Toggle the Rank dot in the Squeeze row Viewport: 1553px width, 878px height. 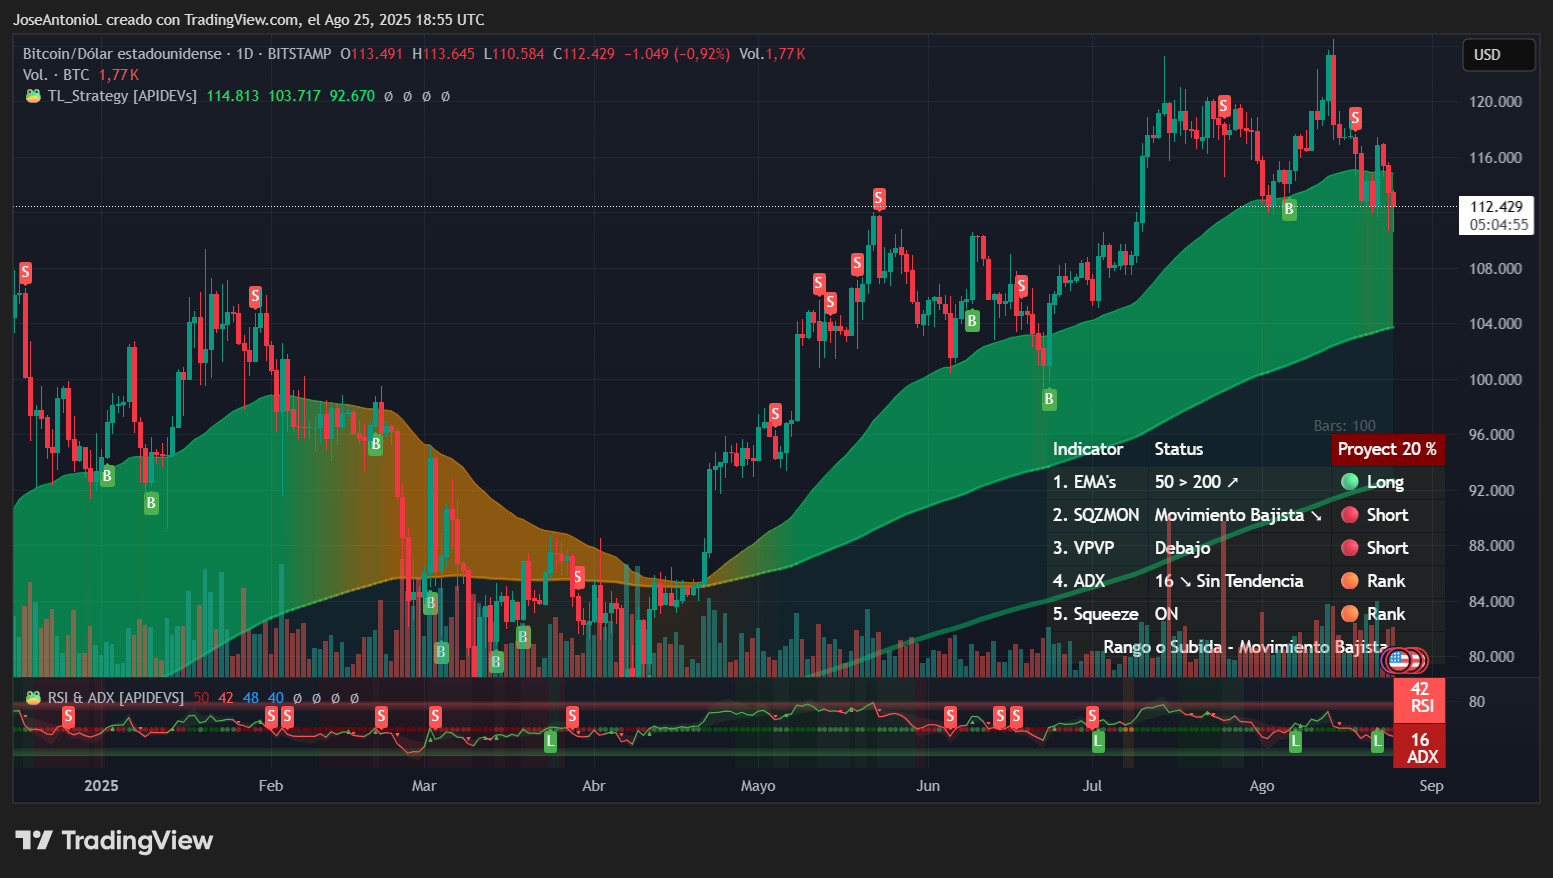pyautogui.click(x=1350, y=614)
